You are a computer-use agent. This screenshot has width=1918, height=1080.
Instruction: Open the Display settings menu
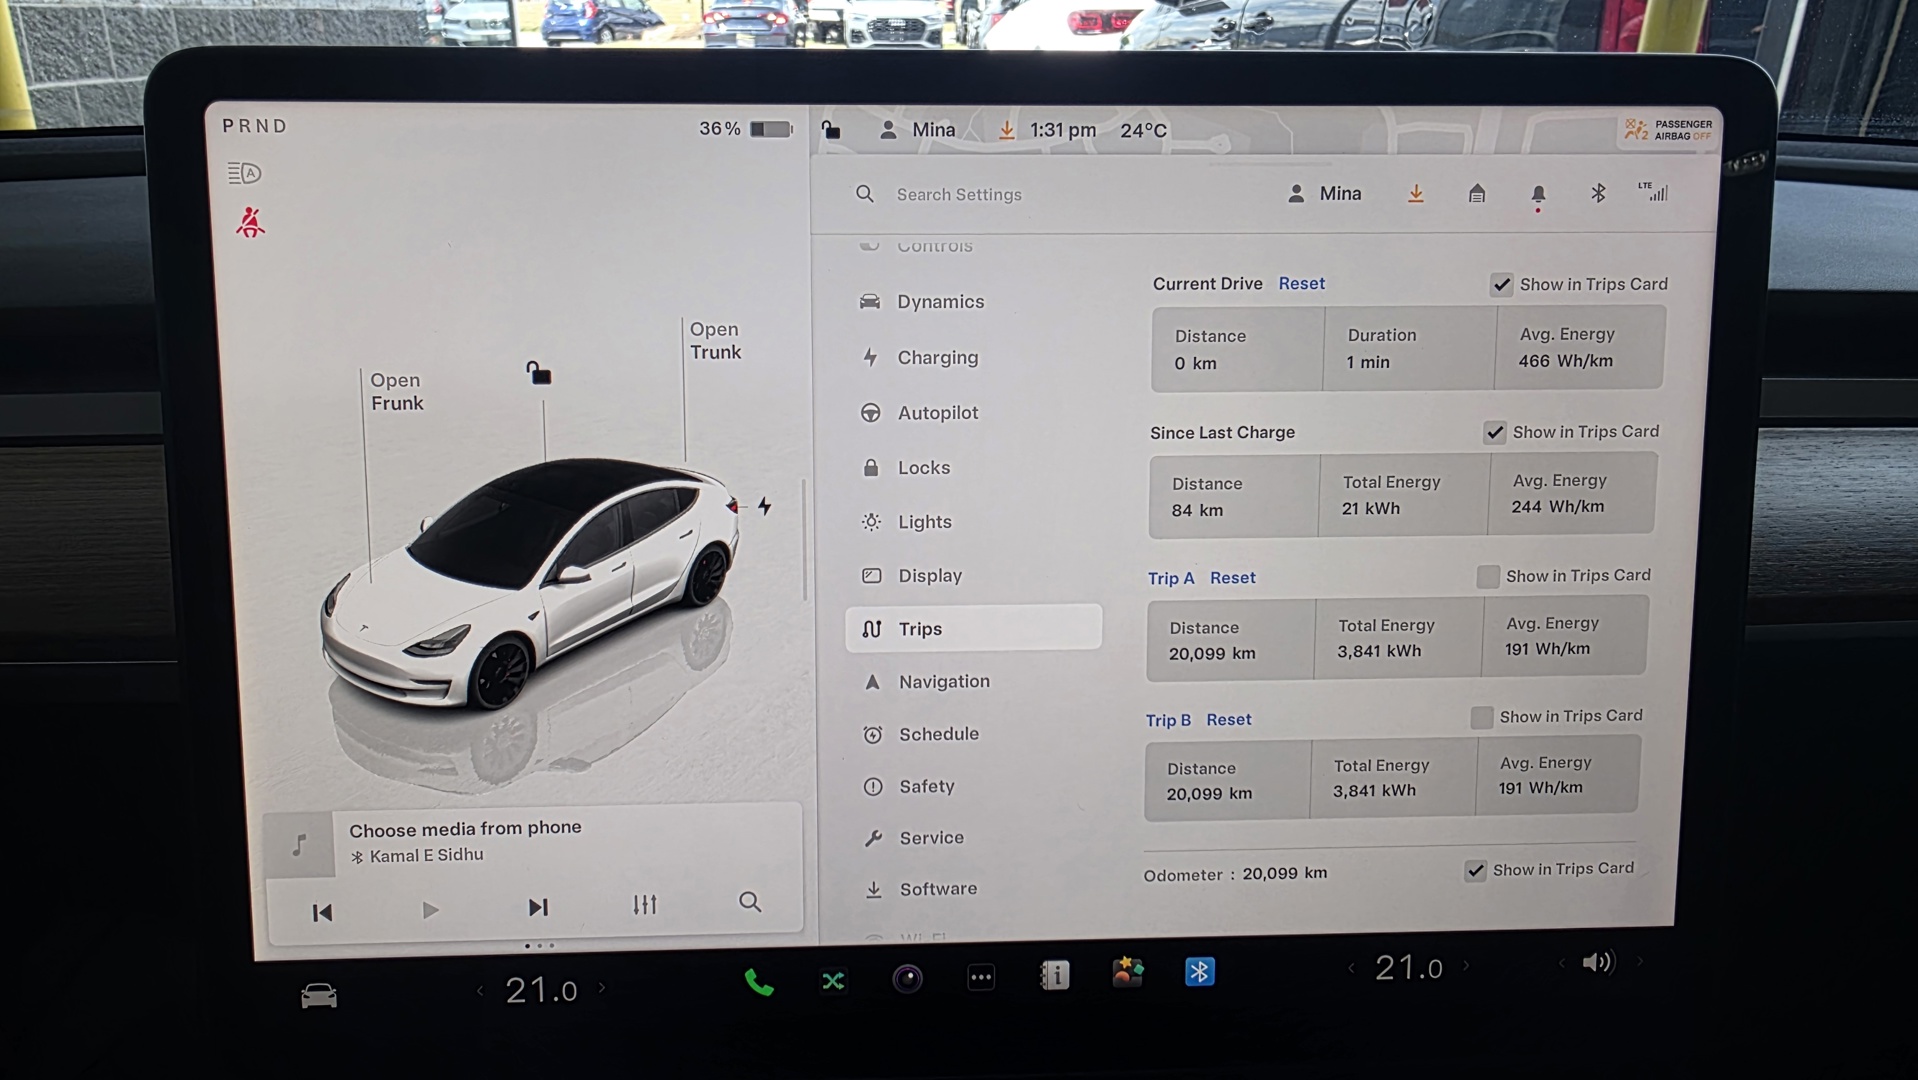tap(911, 576)
